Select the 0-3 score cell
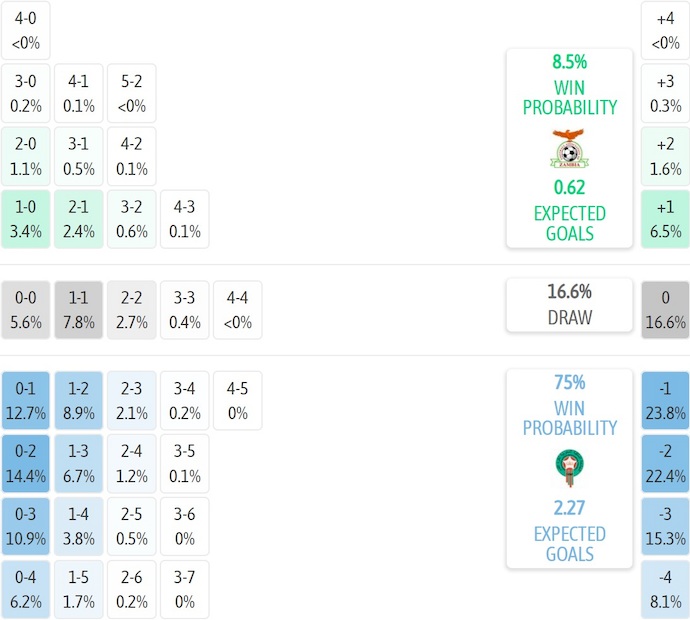This screenshot has width=690, height=620. [x=25, y=526]
